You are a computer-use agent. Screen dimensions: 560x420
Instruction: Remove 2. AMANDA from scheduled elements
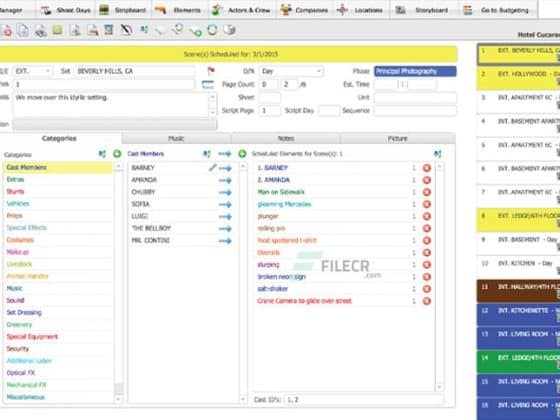coord(426,180)
